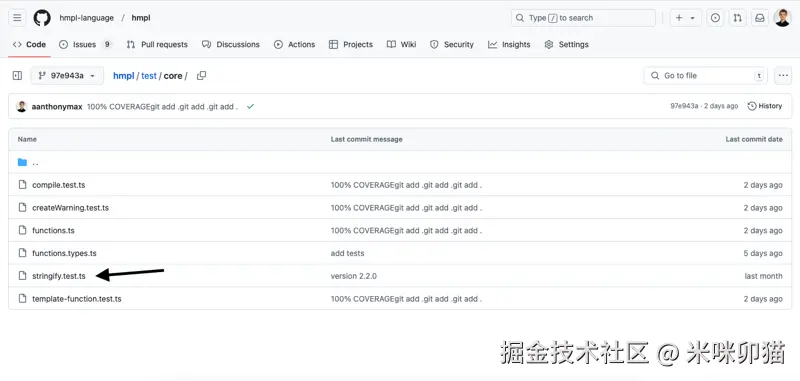Open commit hash 97e943a link
This screenshot has width=800, height=381.
(x=684, y=106)
